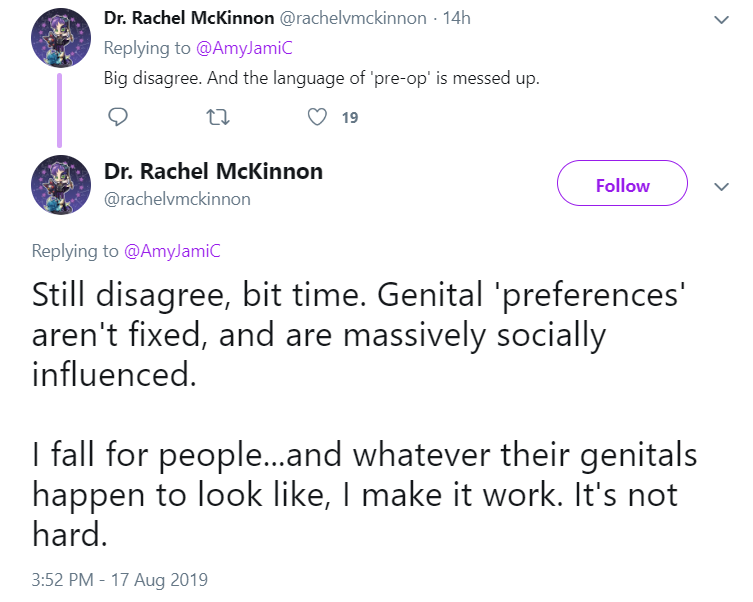This screenshot has height=602, width=753.
Task: Retweet the 'Big disagree' tweet
Action: point(218,117)
